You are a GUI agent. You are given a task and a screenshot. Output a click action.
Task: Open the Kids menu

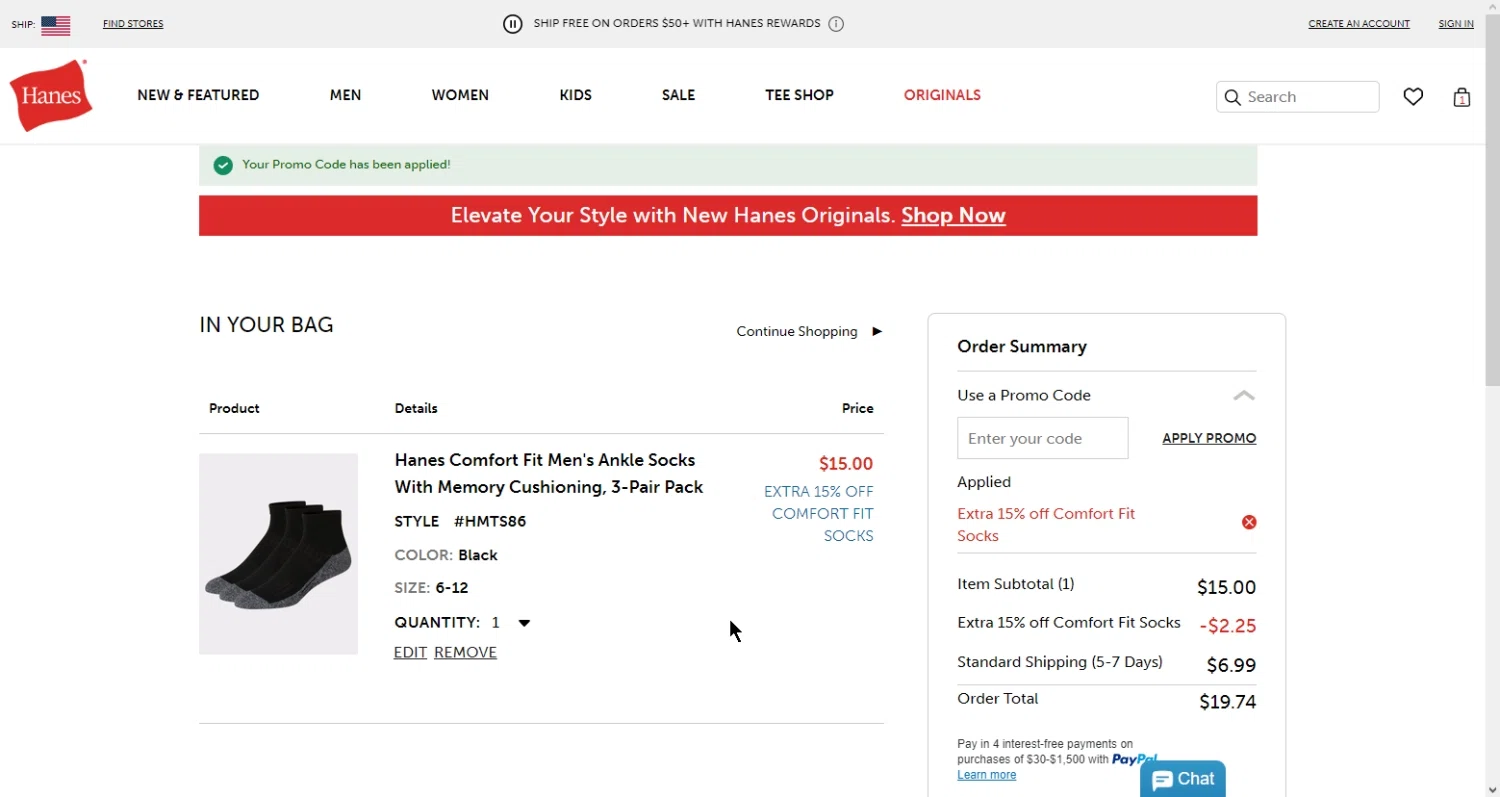click(x=576, y=95)
